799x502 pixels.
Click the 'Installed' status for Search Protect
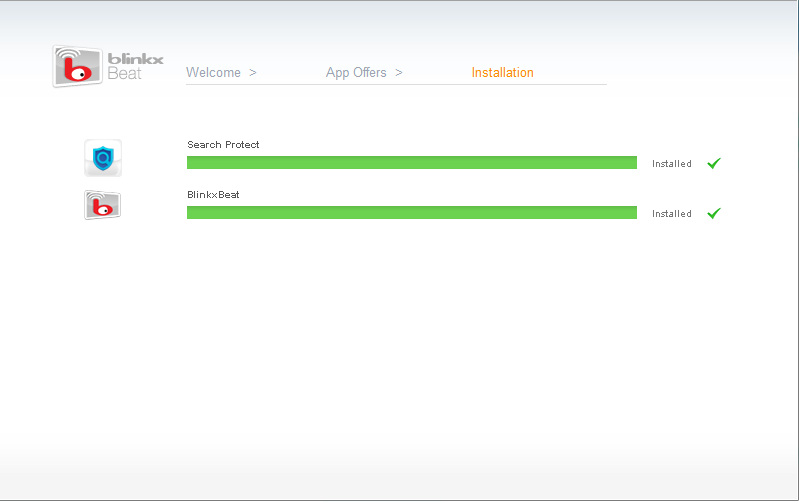(672, 164)
